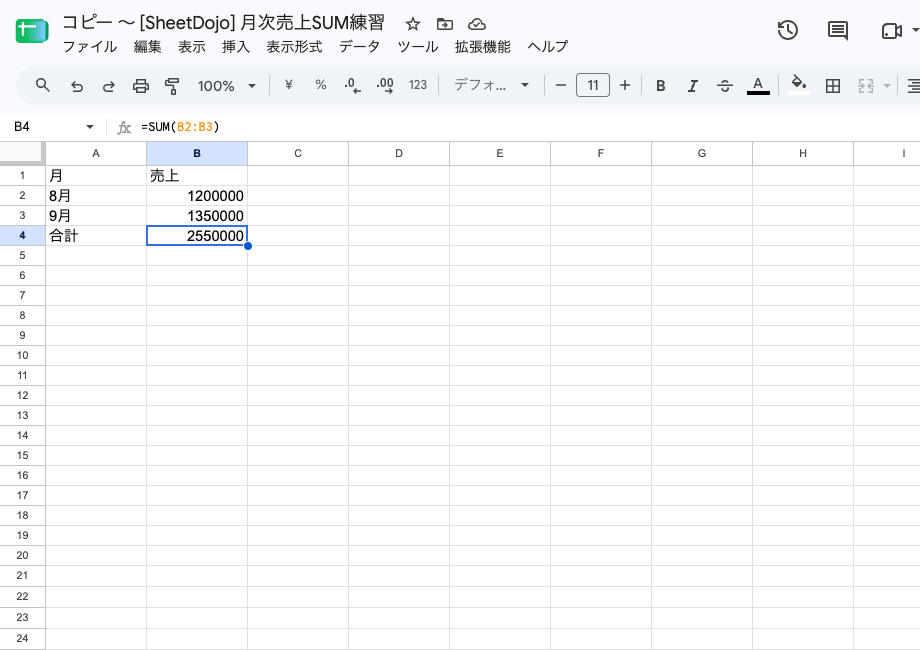Increase decimal places
920x650 pixels.
(x=385, y=86)
